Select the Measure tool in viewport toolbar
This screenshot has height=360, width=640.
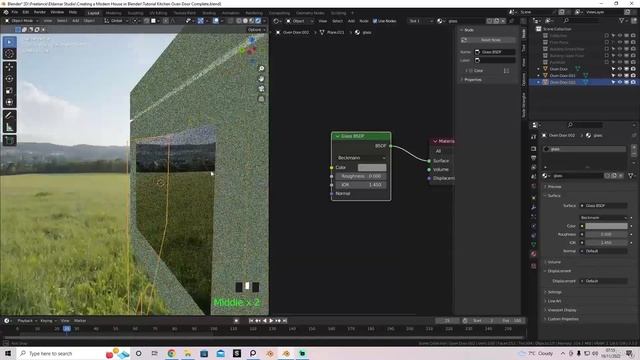pyautogui.click(x=9, y=128)
